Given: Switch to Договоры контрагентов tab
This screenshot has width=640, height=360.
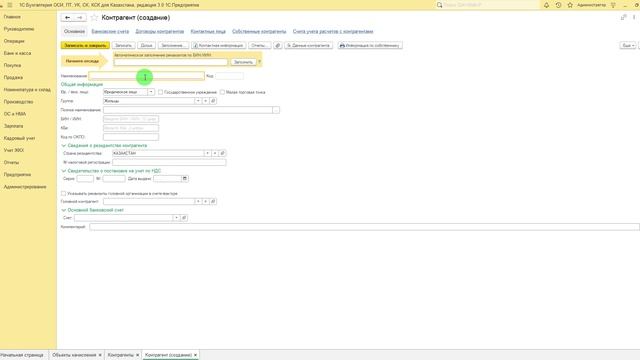Looking at the screenshot, I should pyautogui.click(x=160, y=31).
